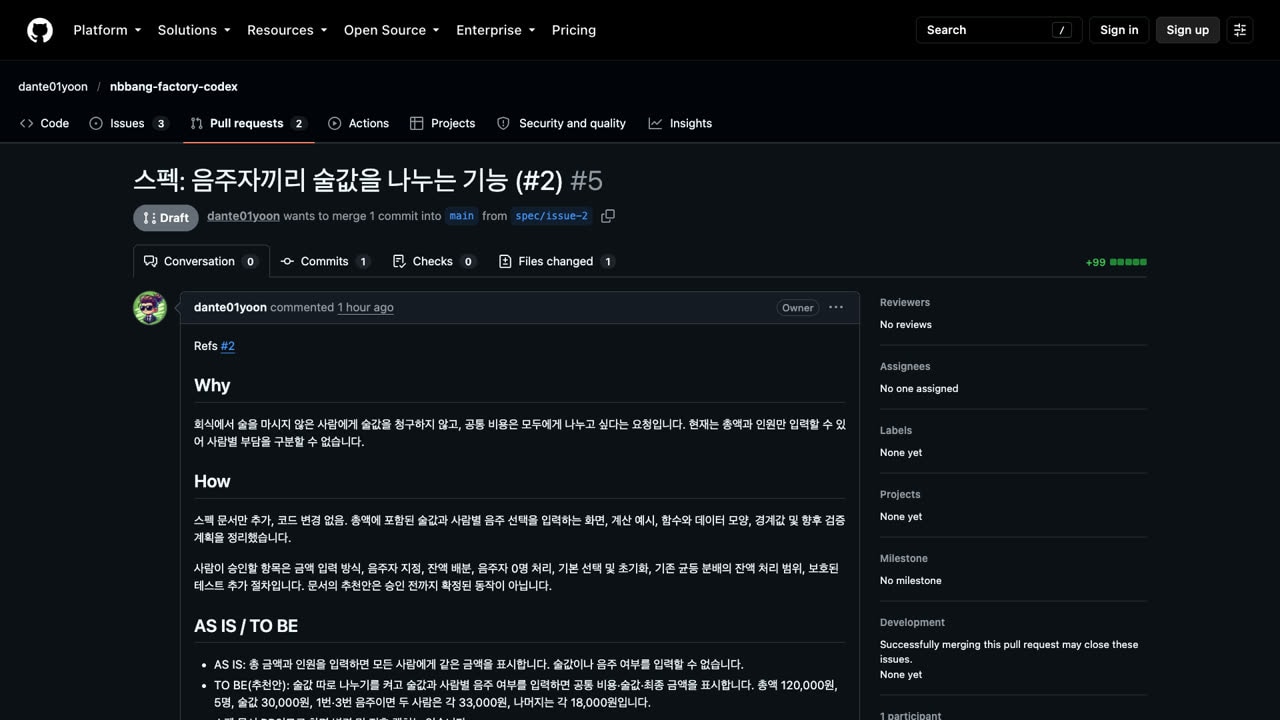Screen dimensions: 1280x720
Task: Click the 'No one assigned' text
Action: (919, 389)
